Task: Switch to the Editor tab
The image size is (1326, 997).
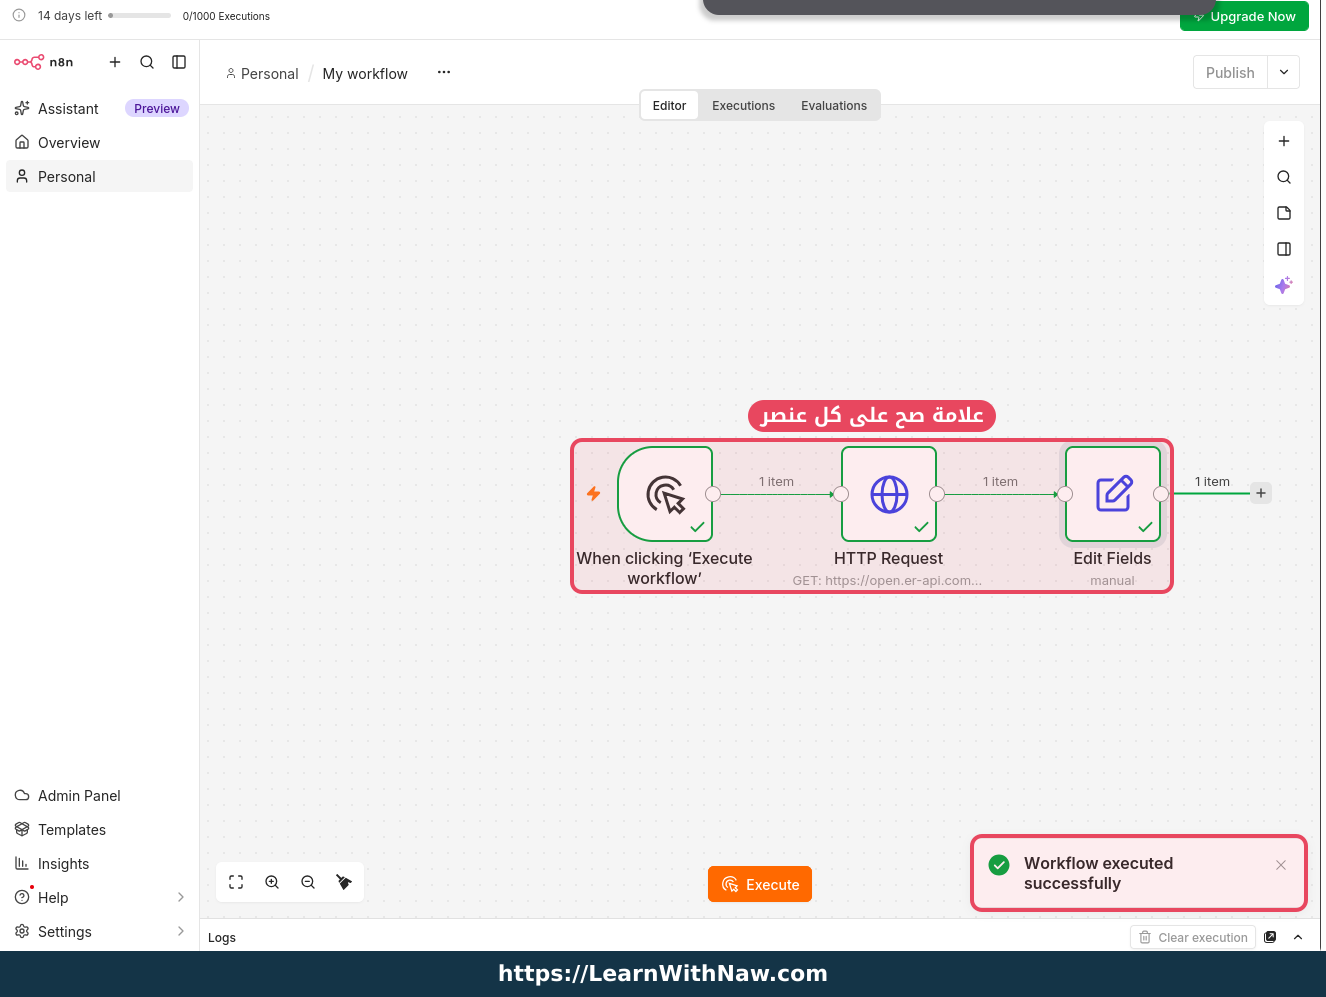Action: [669, 105]
